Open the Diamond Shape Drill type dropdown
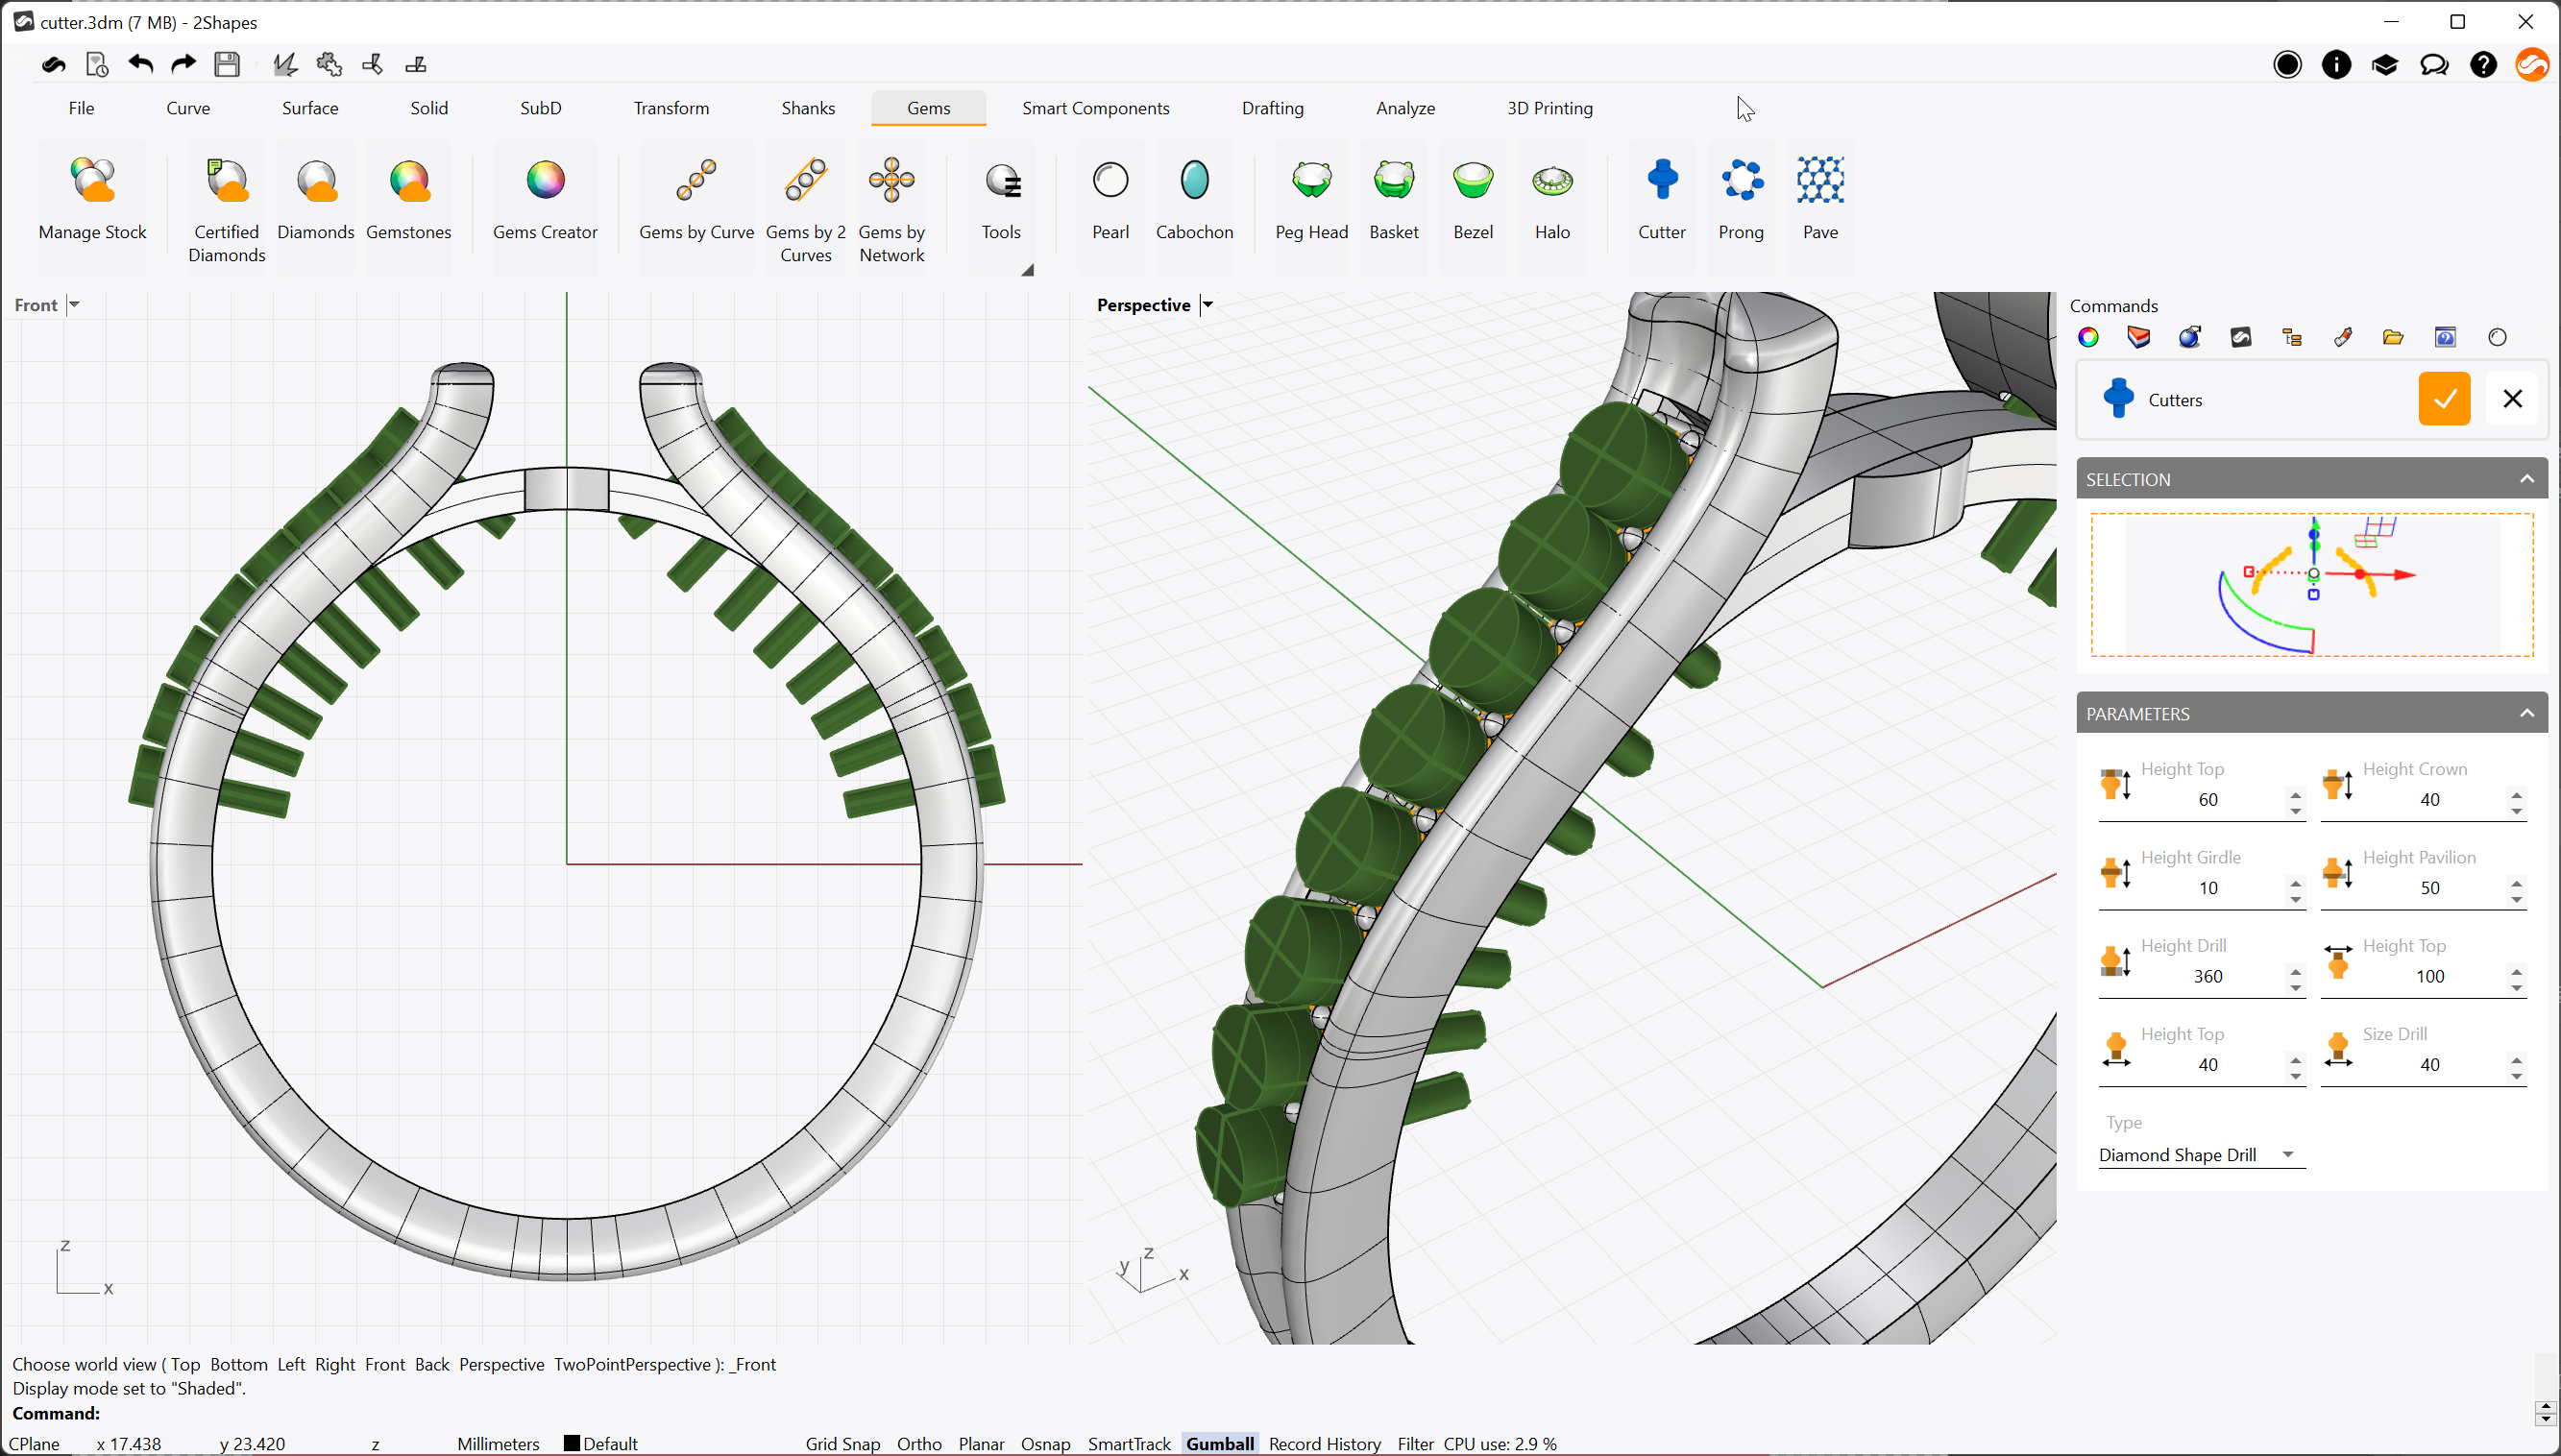 [x=2200, y=1155]
